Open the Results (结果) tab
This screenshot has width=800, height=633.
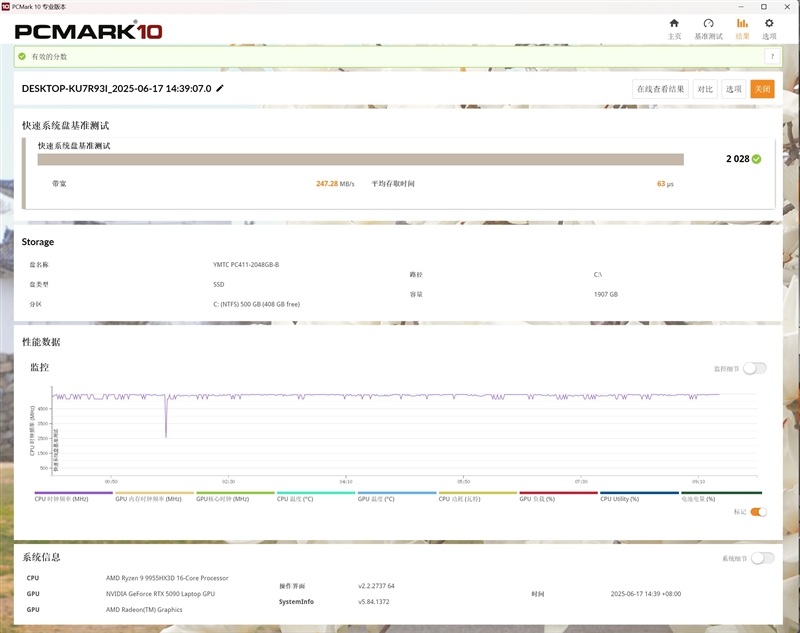tap(742, 29)
